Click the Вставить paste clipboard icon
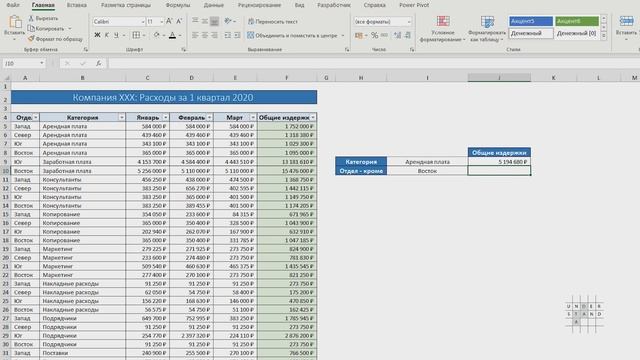Image resolution: width=640 pixels, height=360 pixels. point(15,22)
